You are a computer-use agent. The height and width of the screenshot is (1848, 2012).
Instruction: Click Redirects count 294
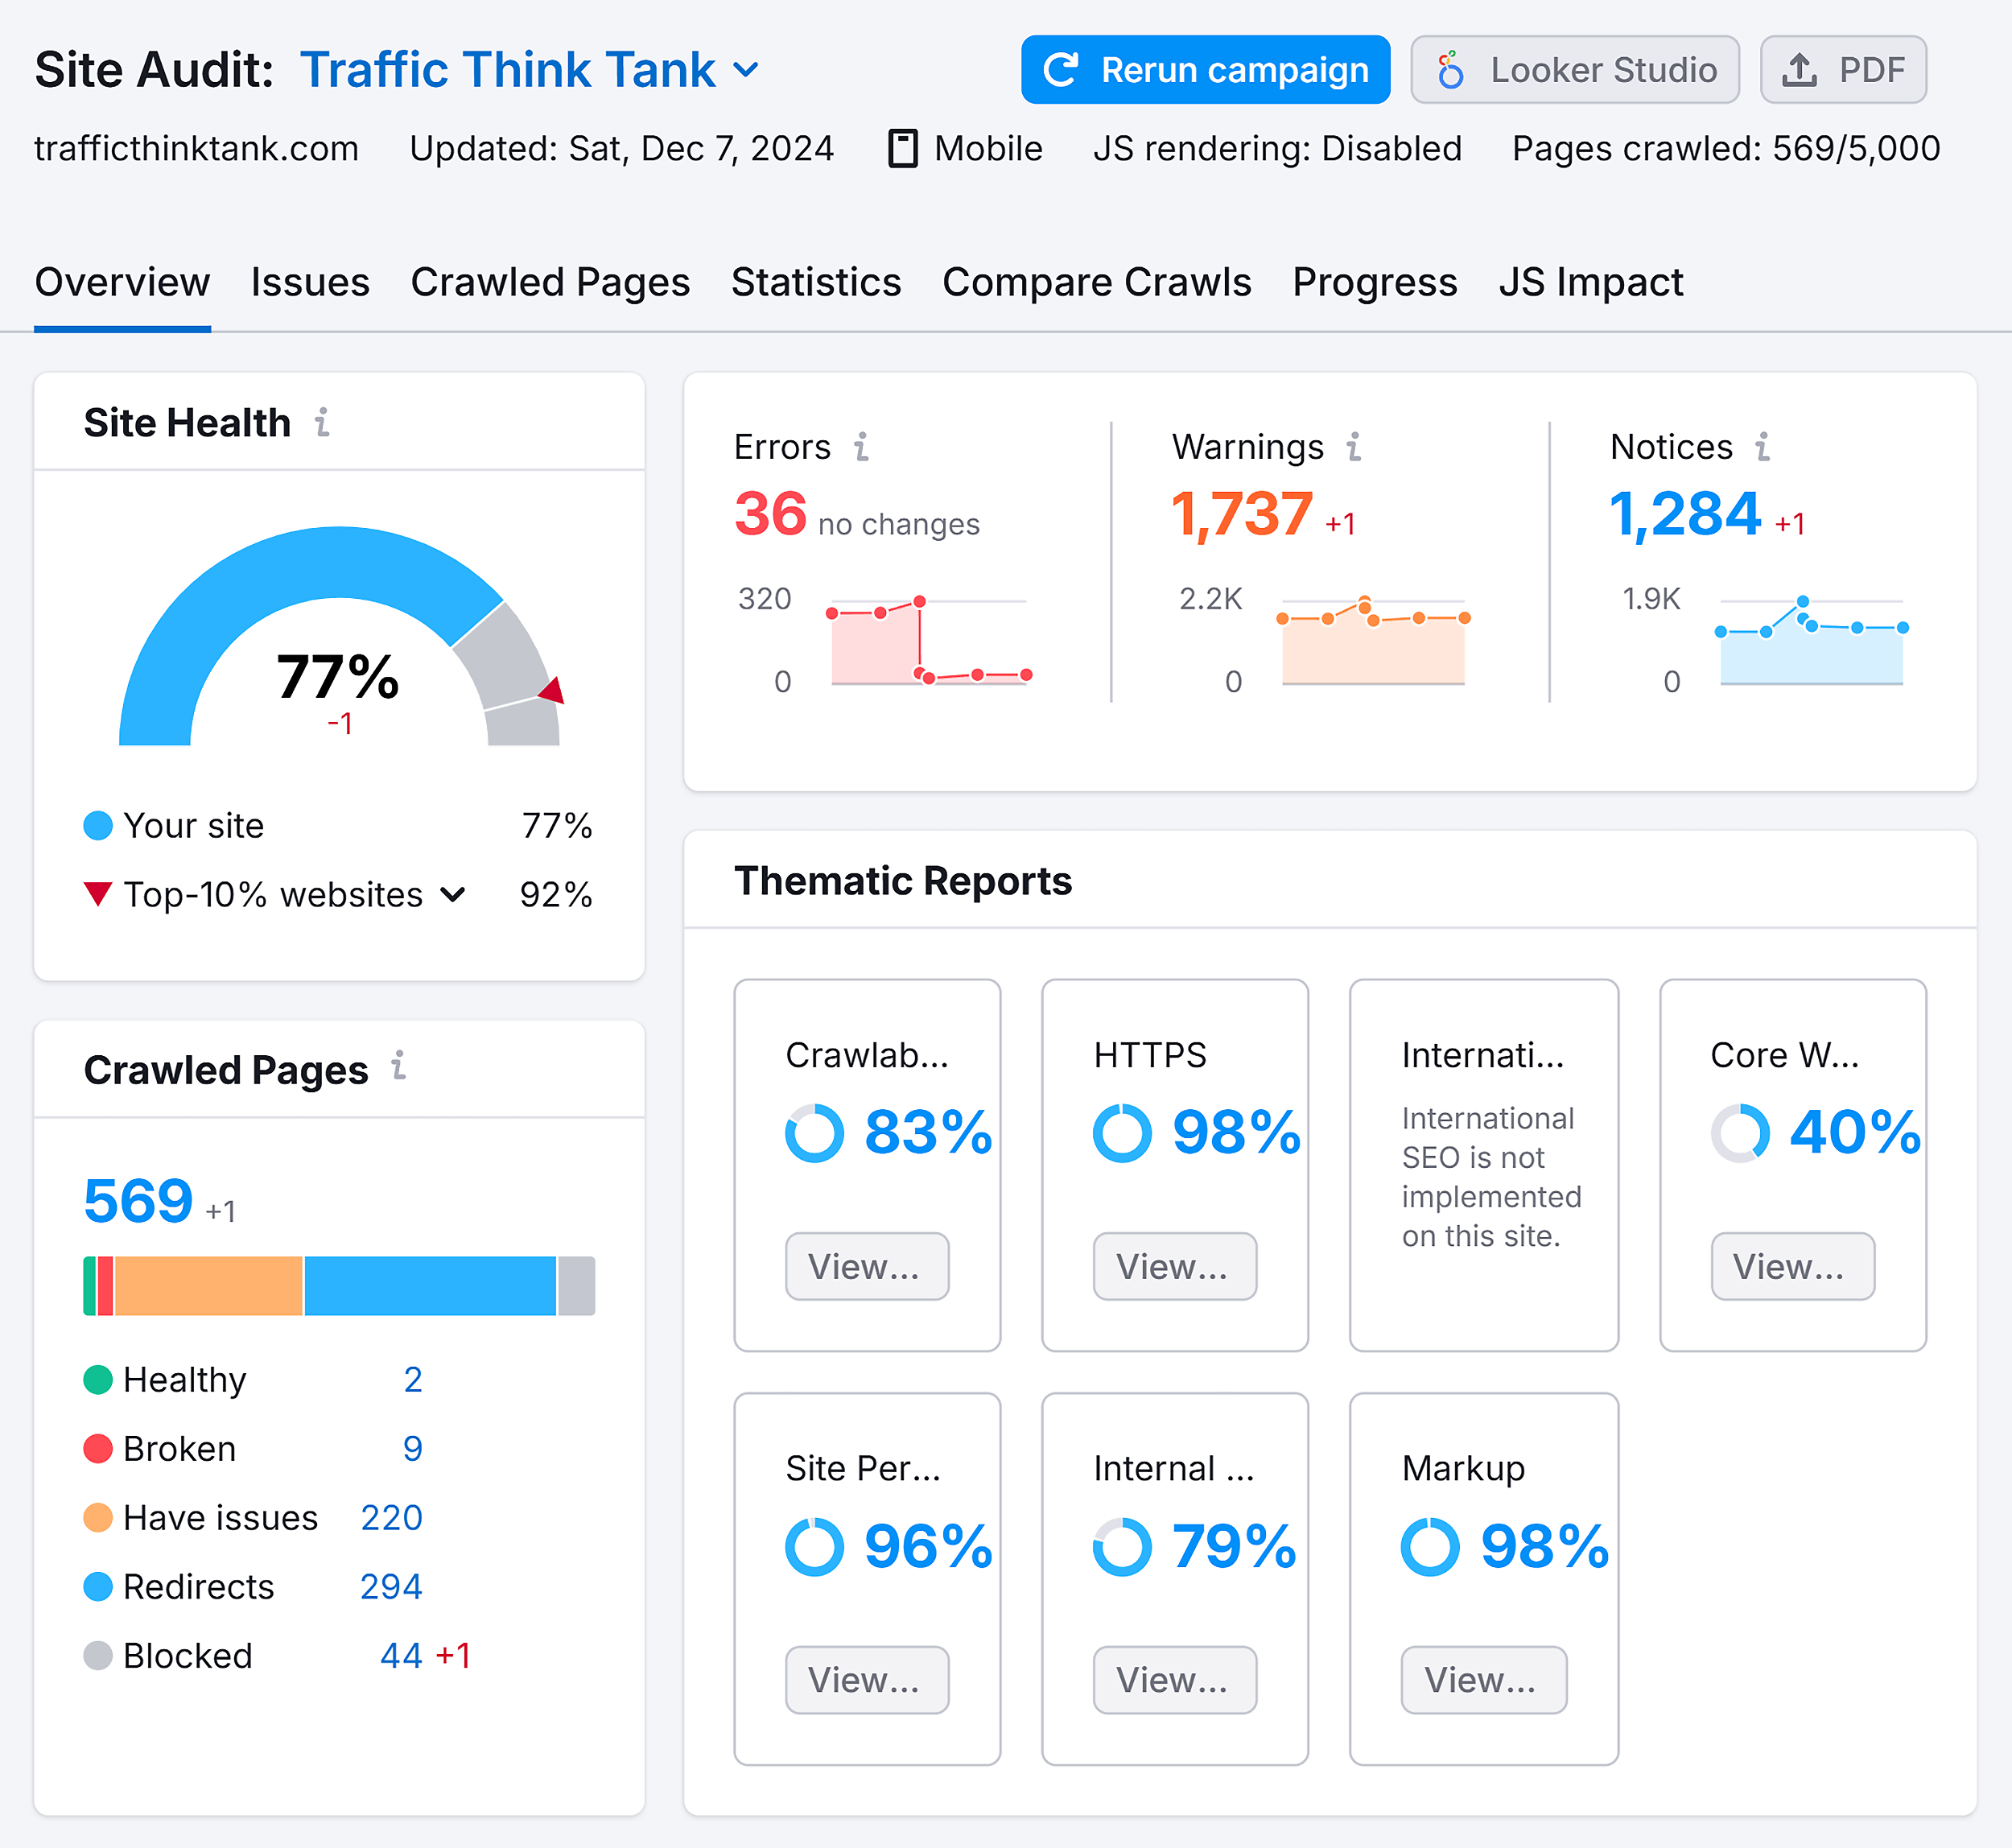pyautogui.click(x=391, y=1587)
